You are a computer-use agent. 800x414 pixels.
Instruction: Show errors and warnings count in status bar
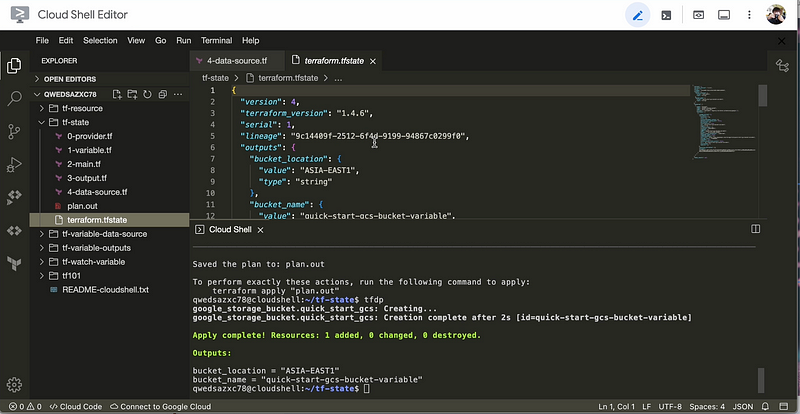click(x=25, y=407)
